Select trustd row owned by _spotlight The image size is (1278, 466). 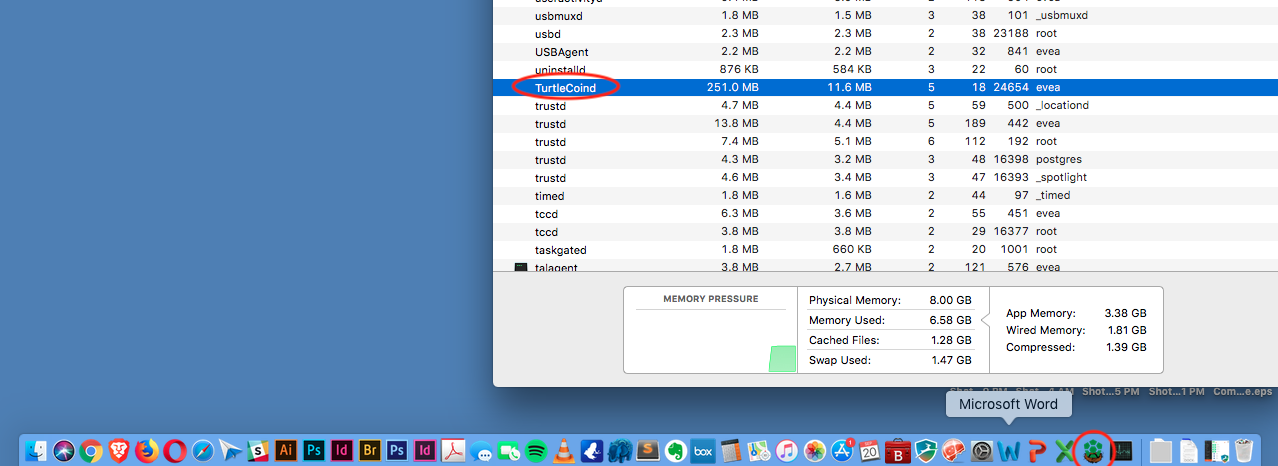(886, 178)
